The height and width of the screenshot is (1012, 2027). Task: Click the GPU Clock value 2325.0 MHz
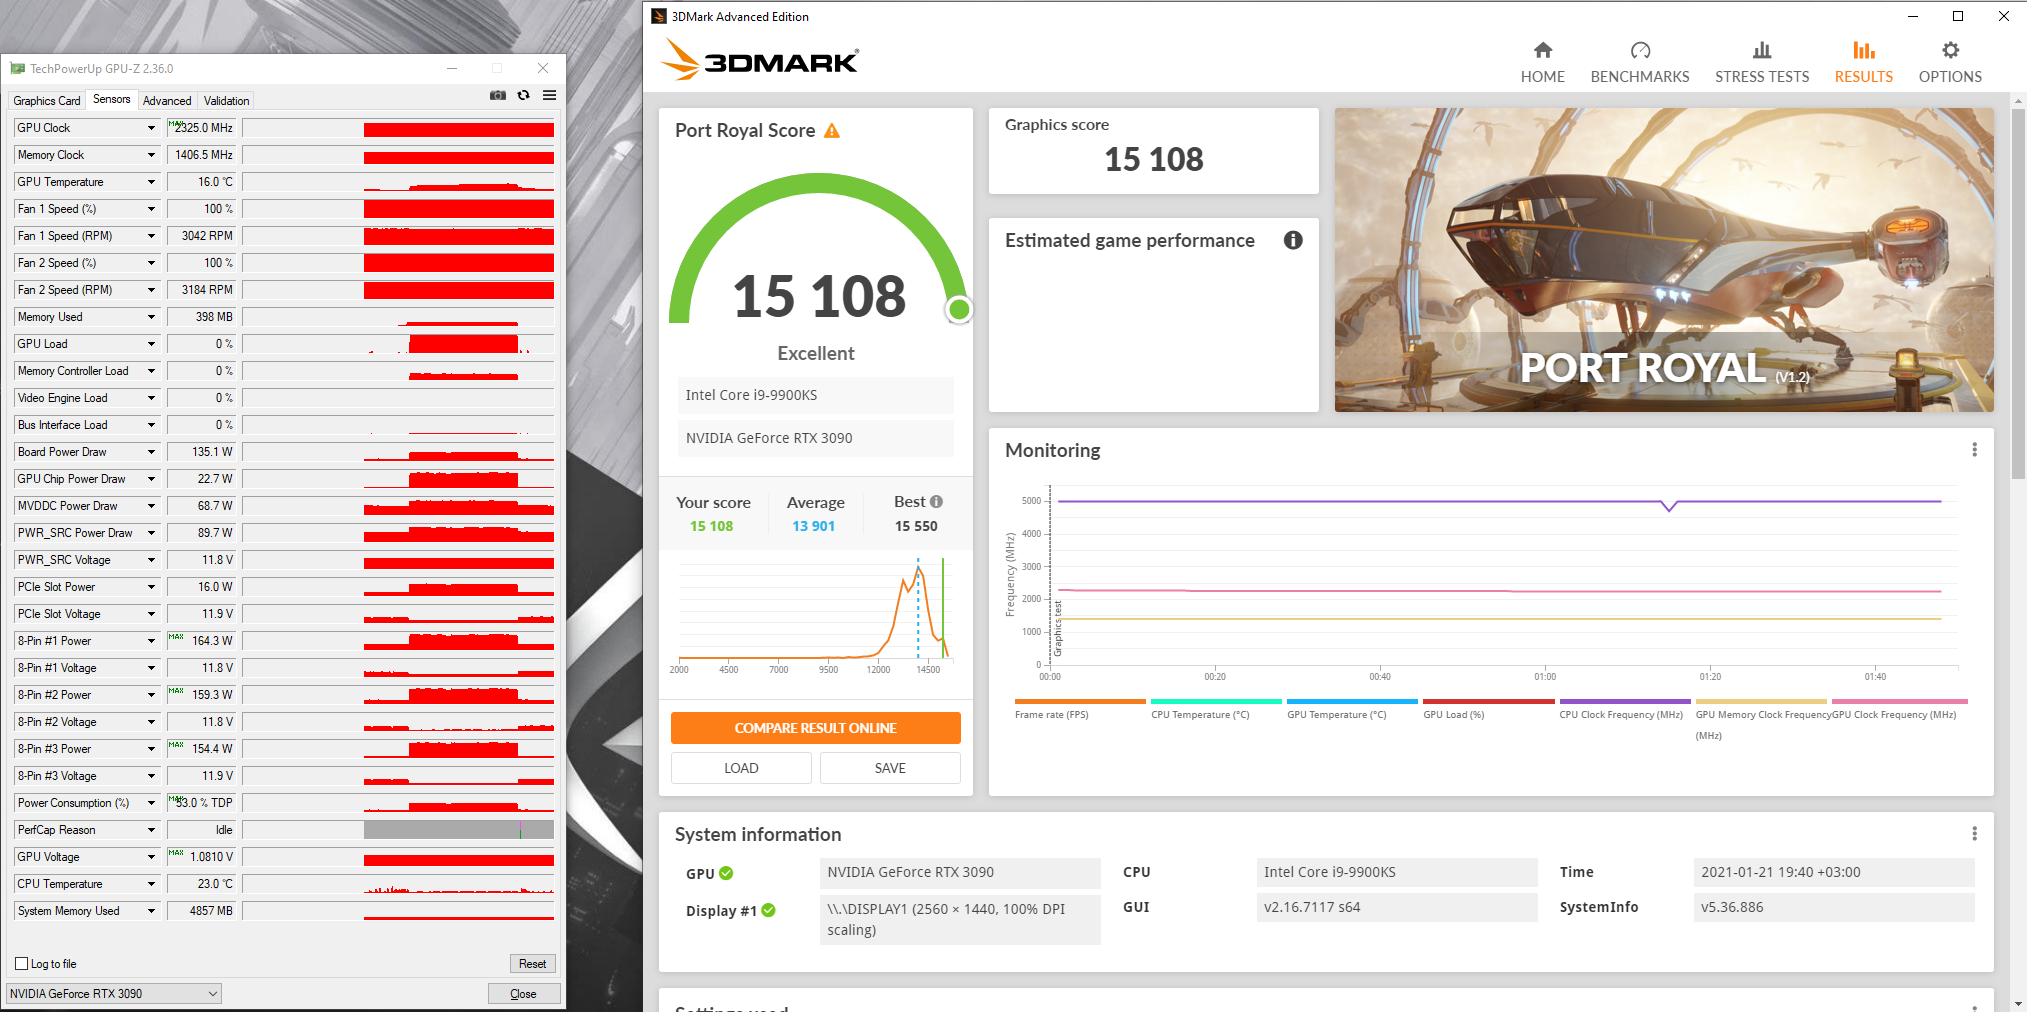(202, 128)
